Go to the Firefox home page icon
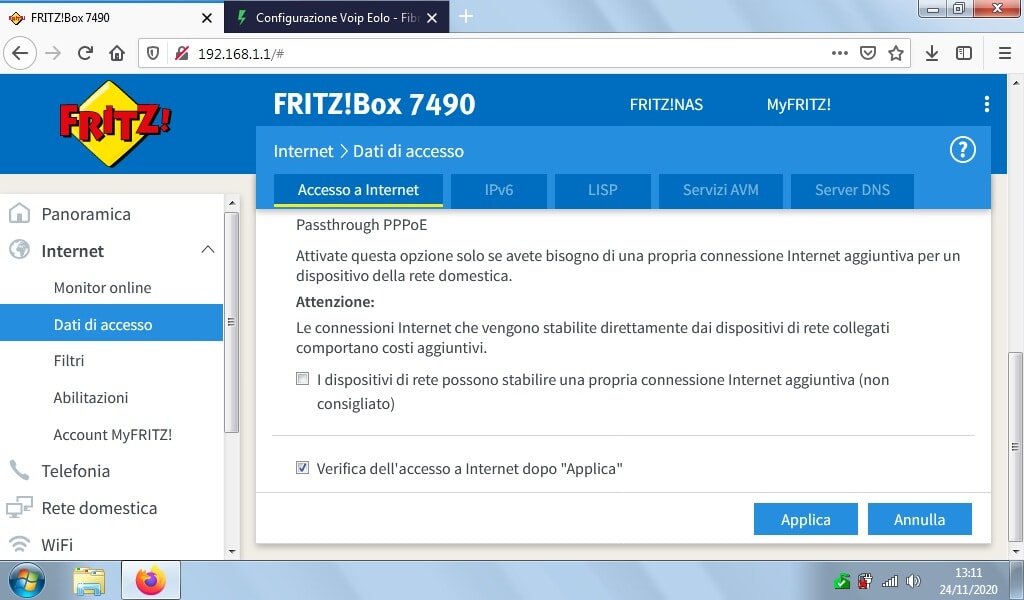The width and height of the screenshot is (1024, 600). pos(117,54)
